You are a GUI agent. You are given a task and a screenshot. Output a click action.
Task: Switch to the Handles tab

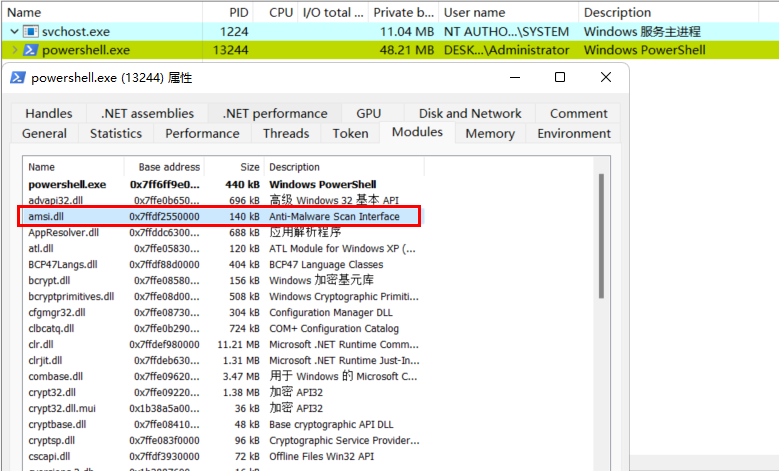tap(49, 113)
